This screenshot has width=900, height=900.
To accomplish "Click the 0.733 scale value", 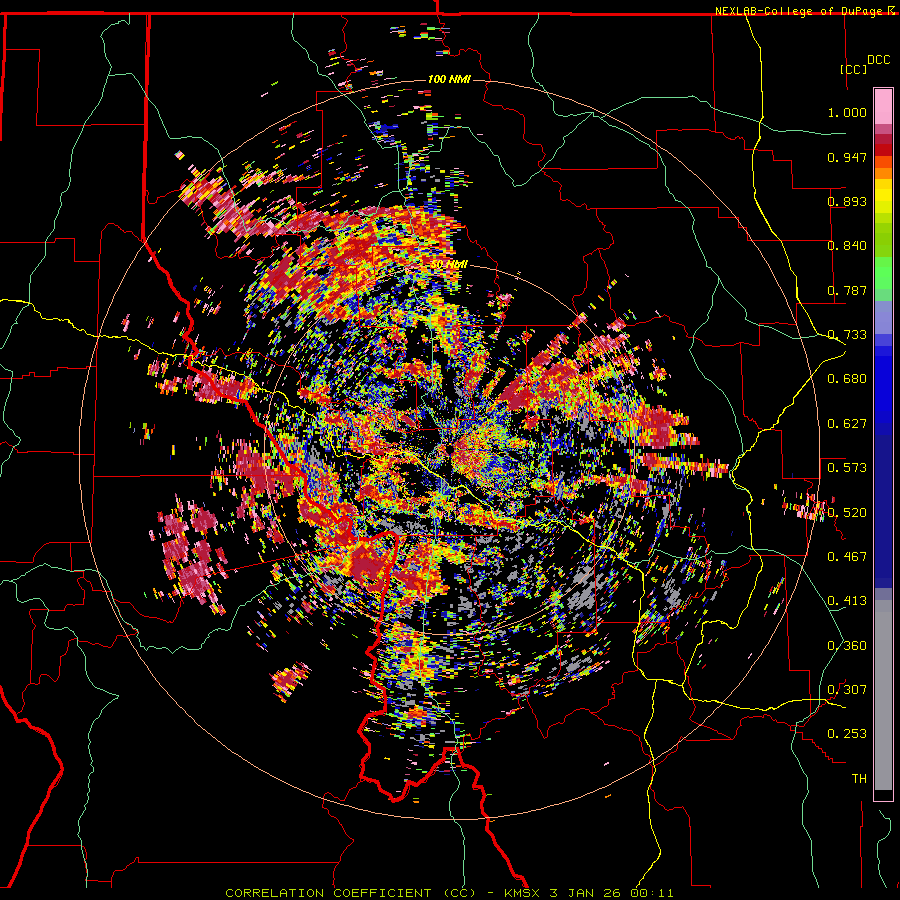I will click(847, 335).
